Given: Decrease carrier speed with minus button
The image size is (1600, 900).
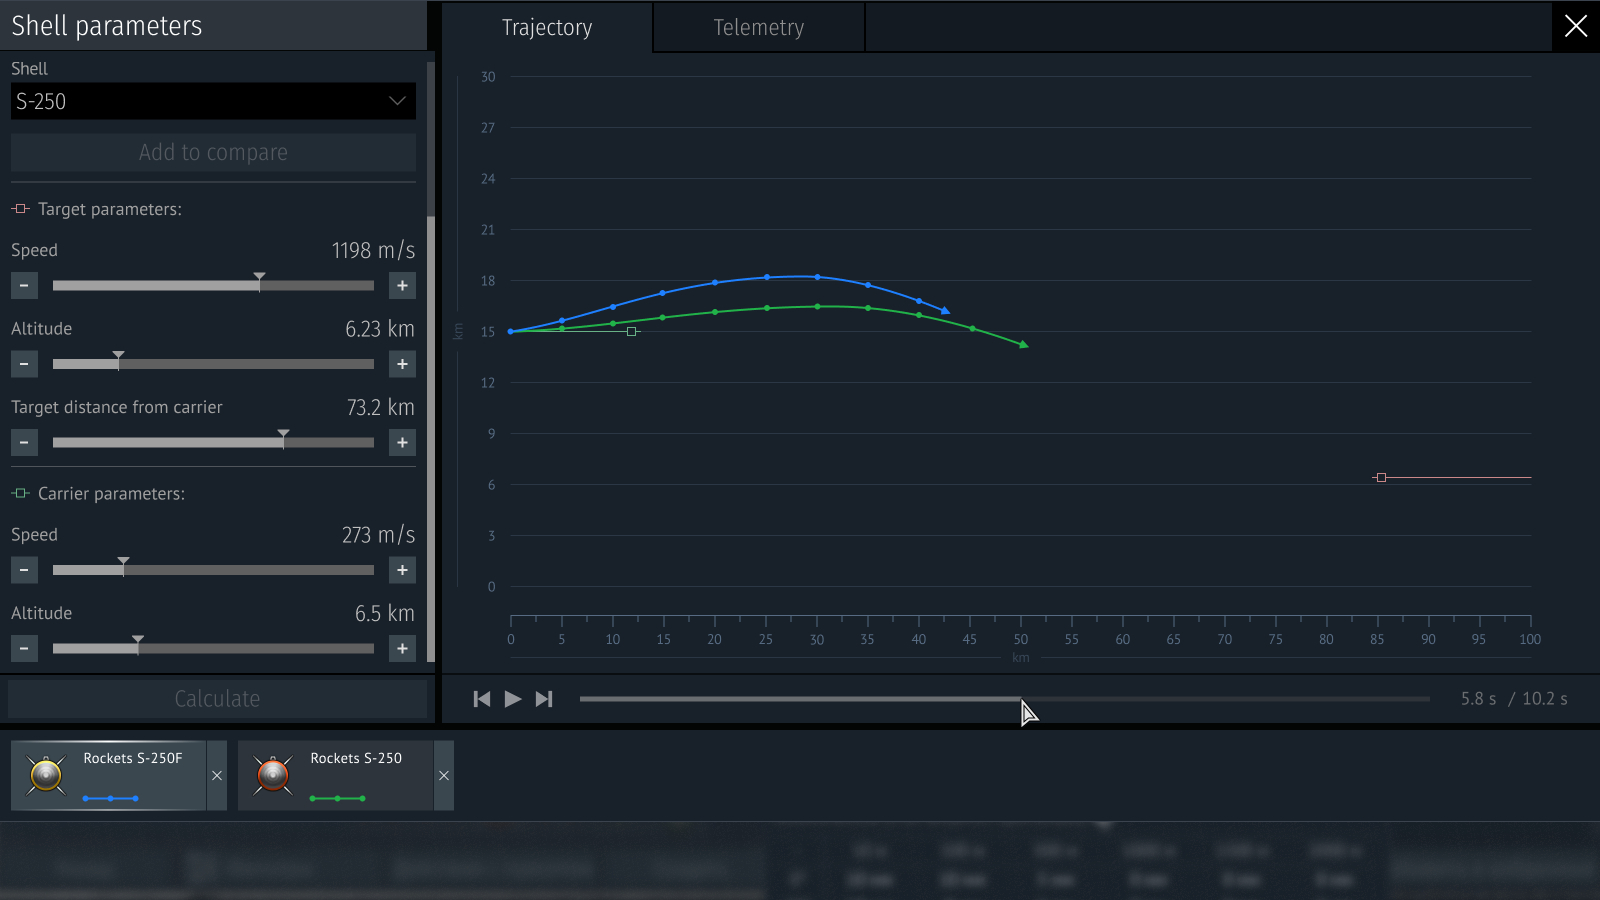Looking at the screenshot, I should click(24, 570).
